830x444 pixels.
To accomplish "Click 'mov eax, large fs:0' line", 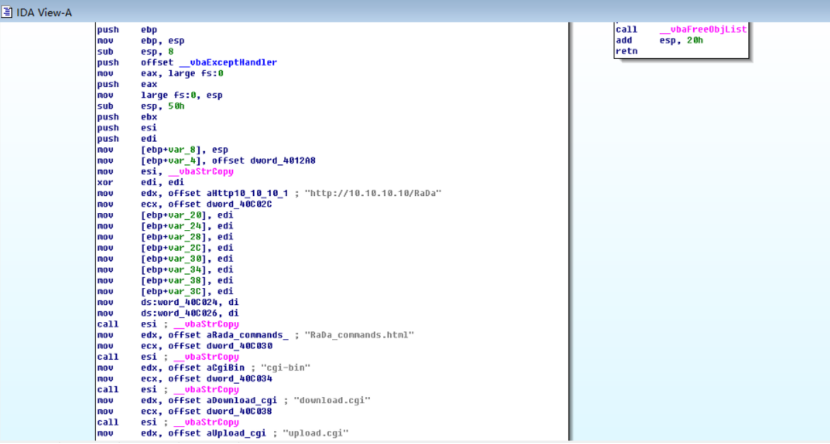I will tap(160, 74).
